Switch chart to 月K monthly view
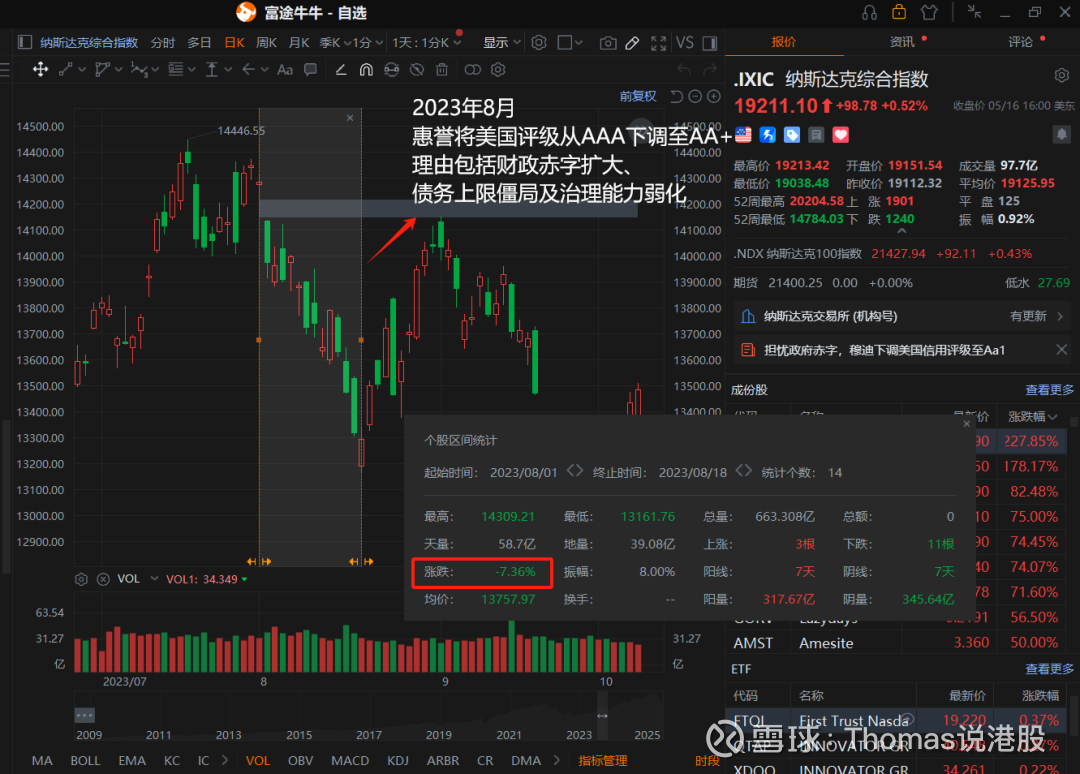This screenshot has width=1080, height=774. pyautogui.click(x=299, y=43)
